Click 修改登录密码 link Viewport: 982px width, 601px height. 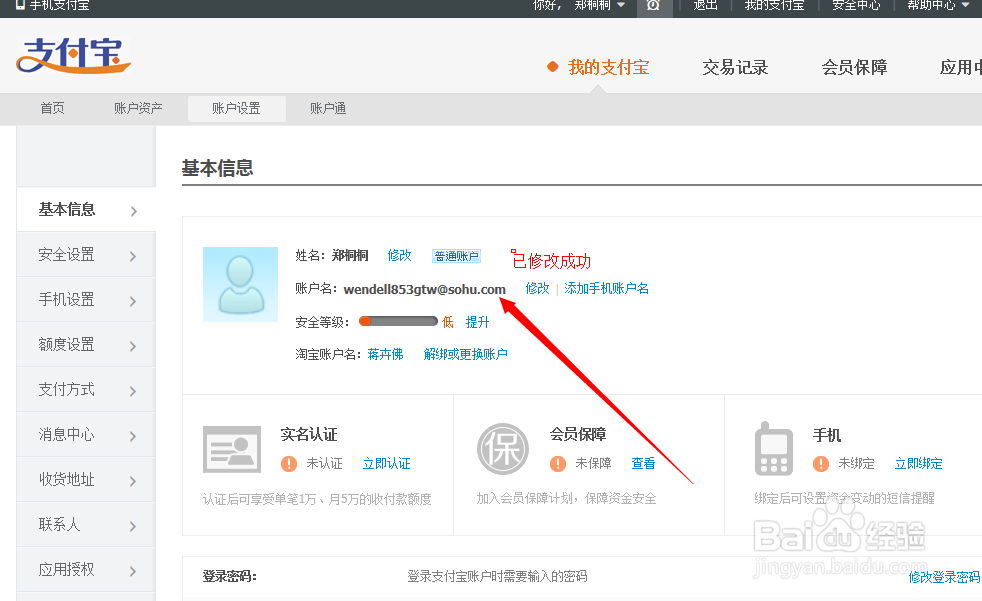(x=944, y=577)
